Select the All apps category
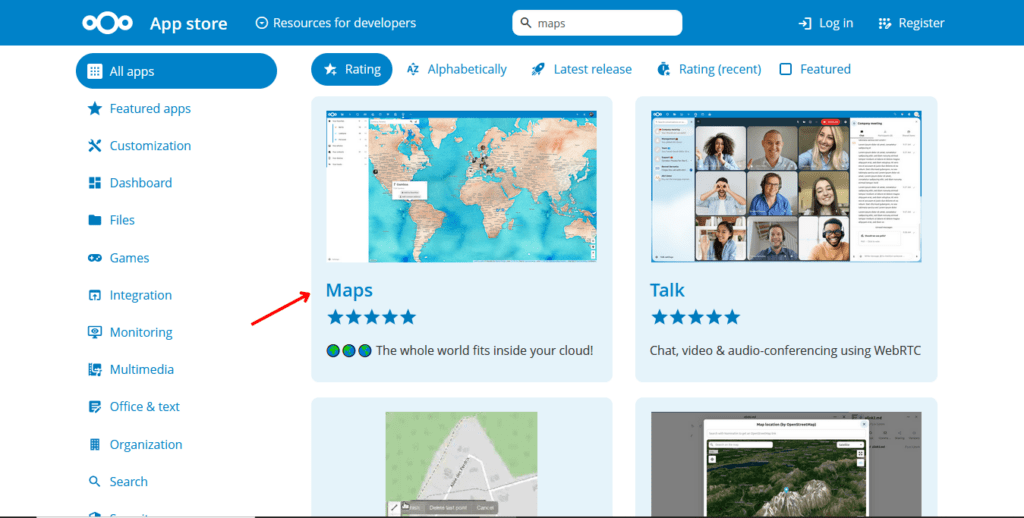Screen dimensions: 1024x518 coord(176,71)
